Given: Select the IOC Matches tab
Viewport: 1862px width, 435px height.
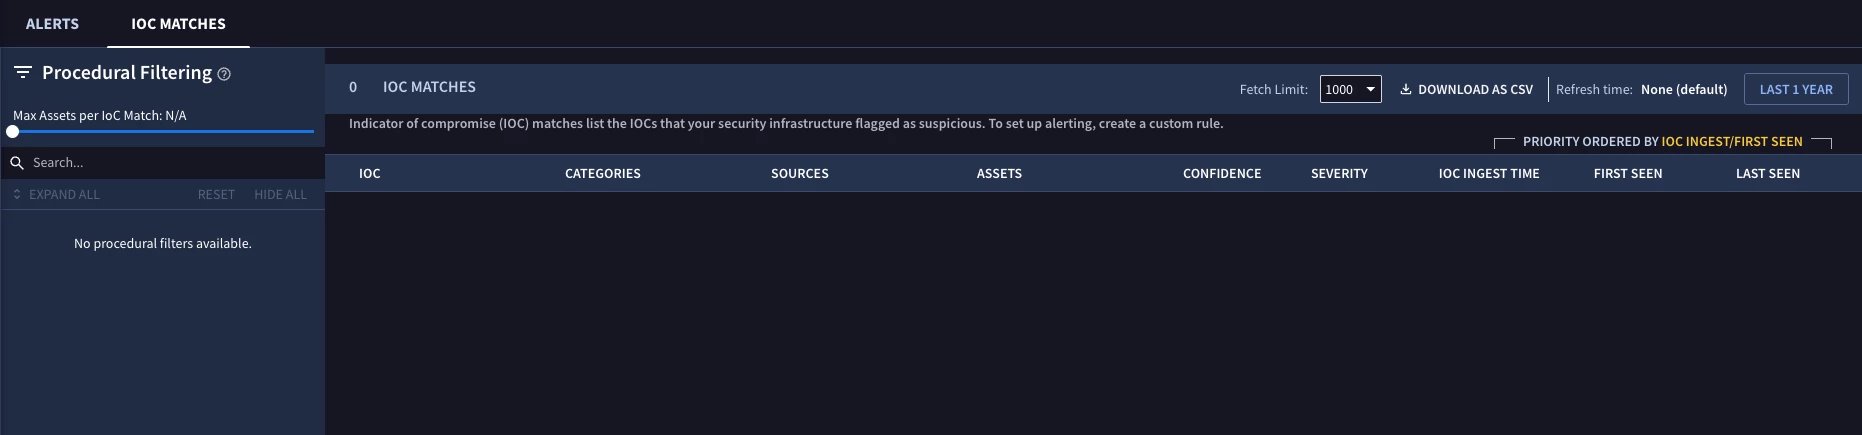Looking at the screenshot, I should (x=178, y=24).
